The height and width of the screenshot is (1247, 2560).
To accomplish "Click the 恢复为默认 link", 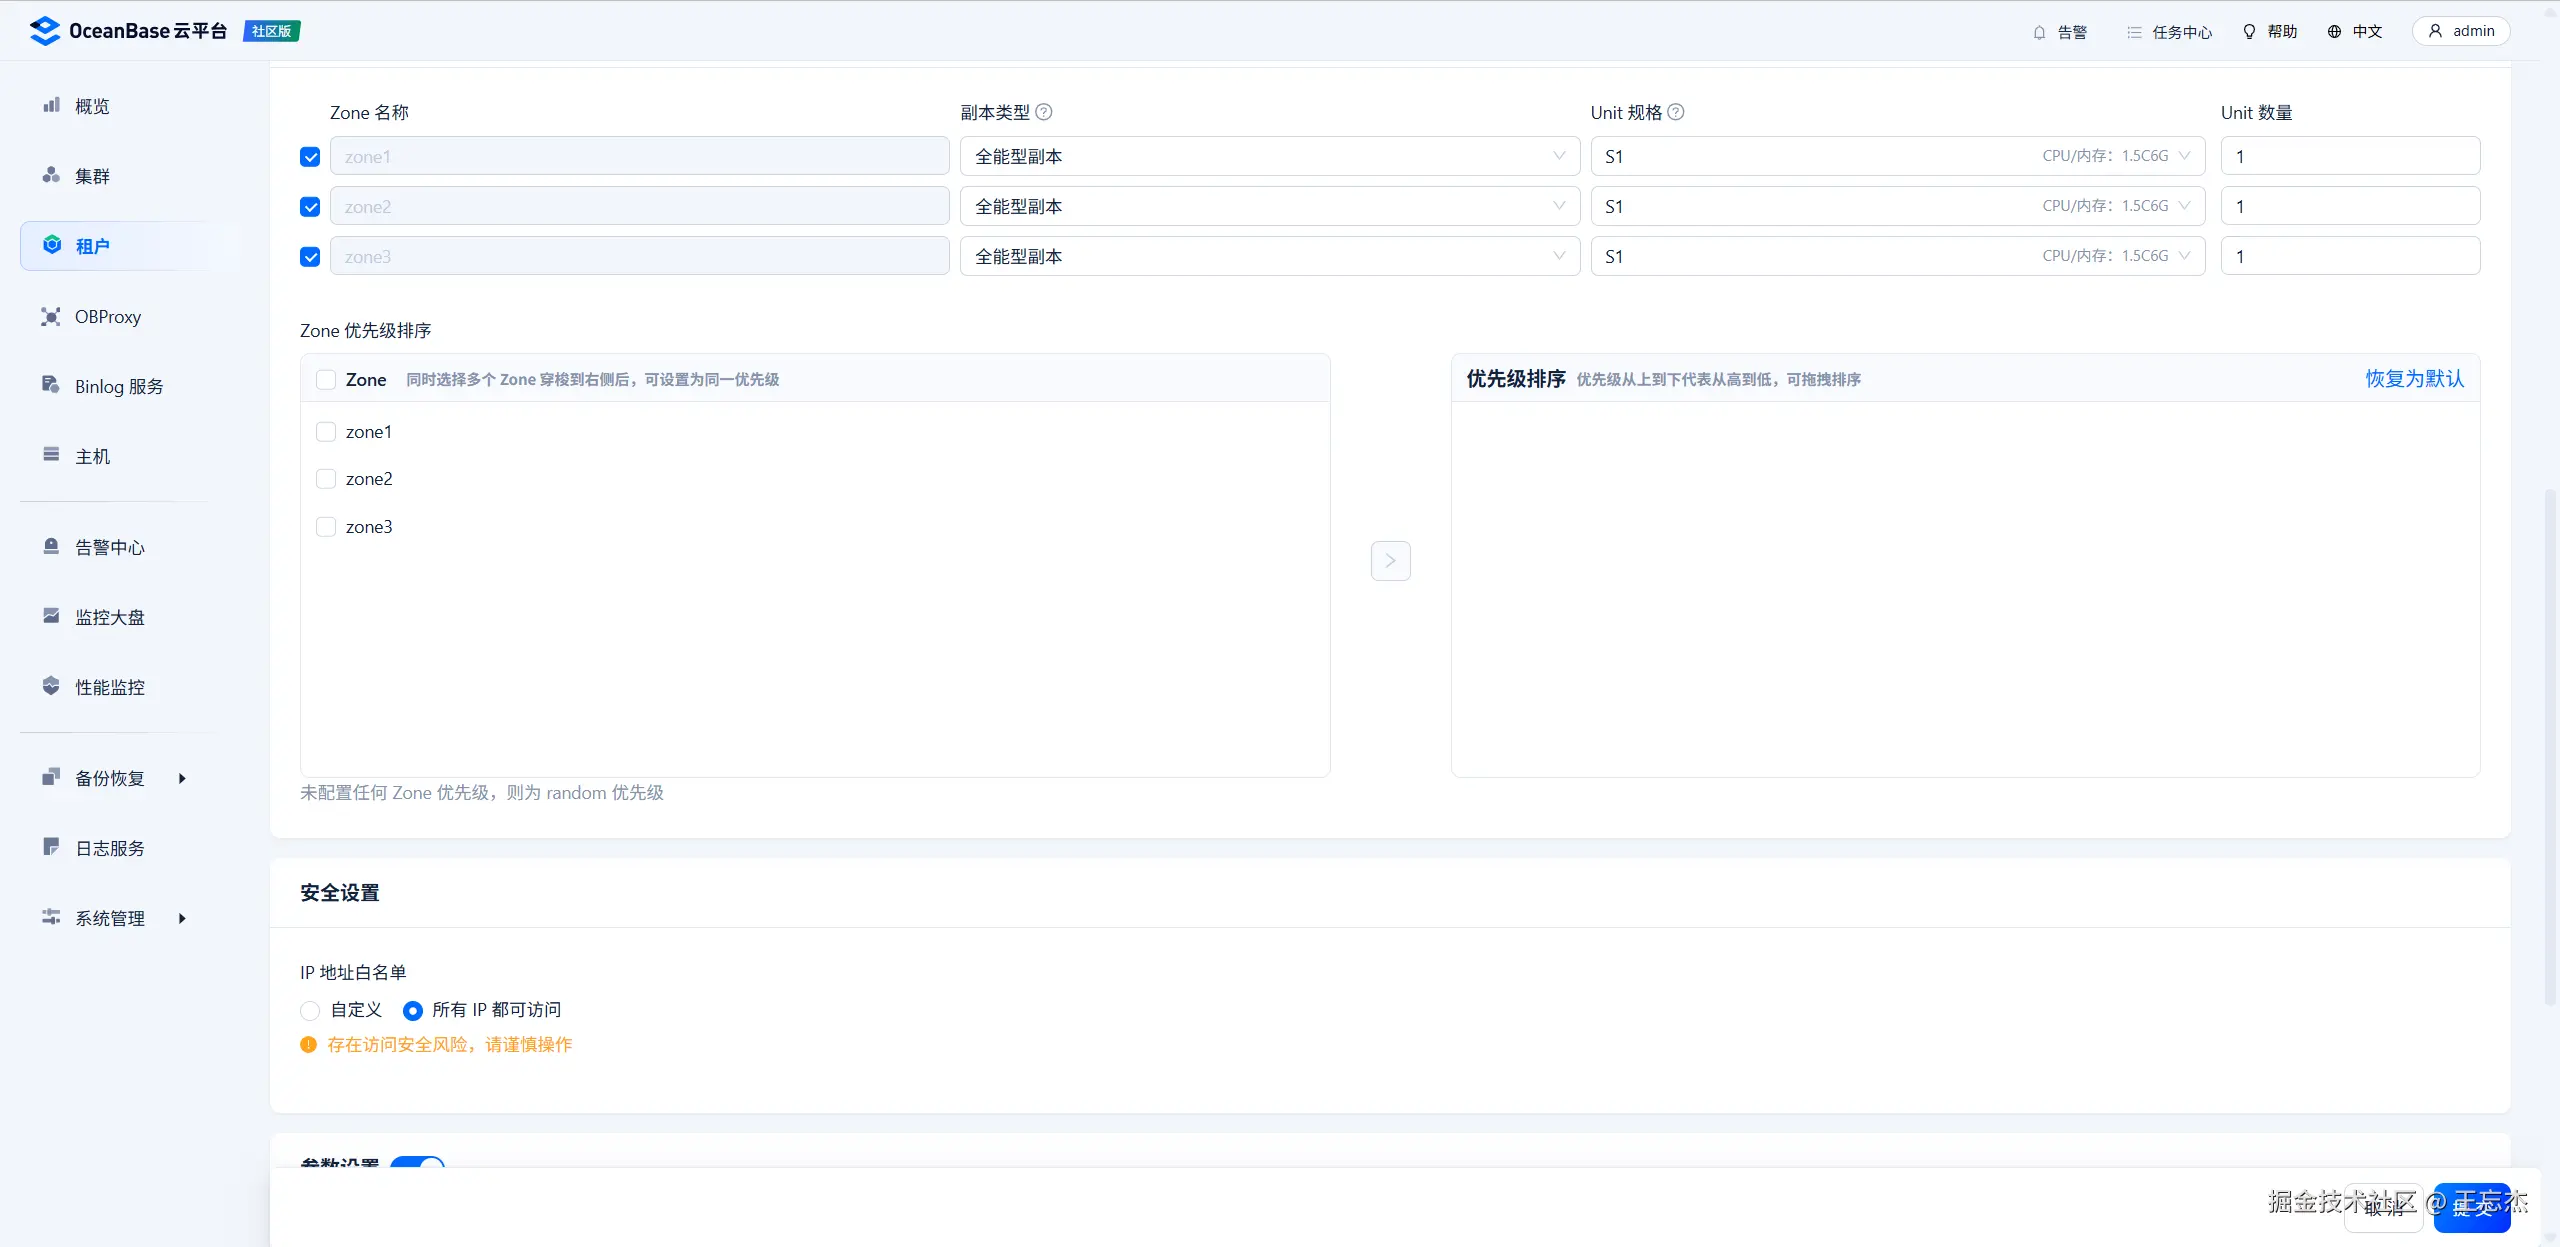I will coord(2414,379).
